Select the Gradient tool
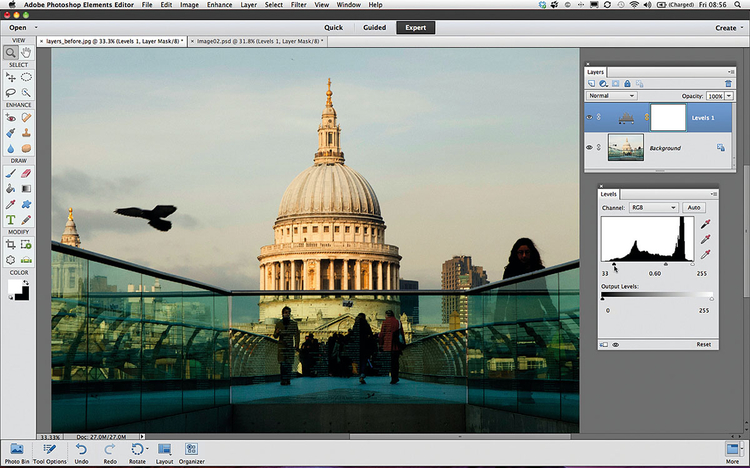The height and width of the screenshot is (468, 750). 26,189
